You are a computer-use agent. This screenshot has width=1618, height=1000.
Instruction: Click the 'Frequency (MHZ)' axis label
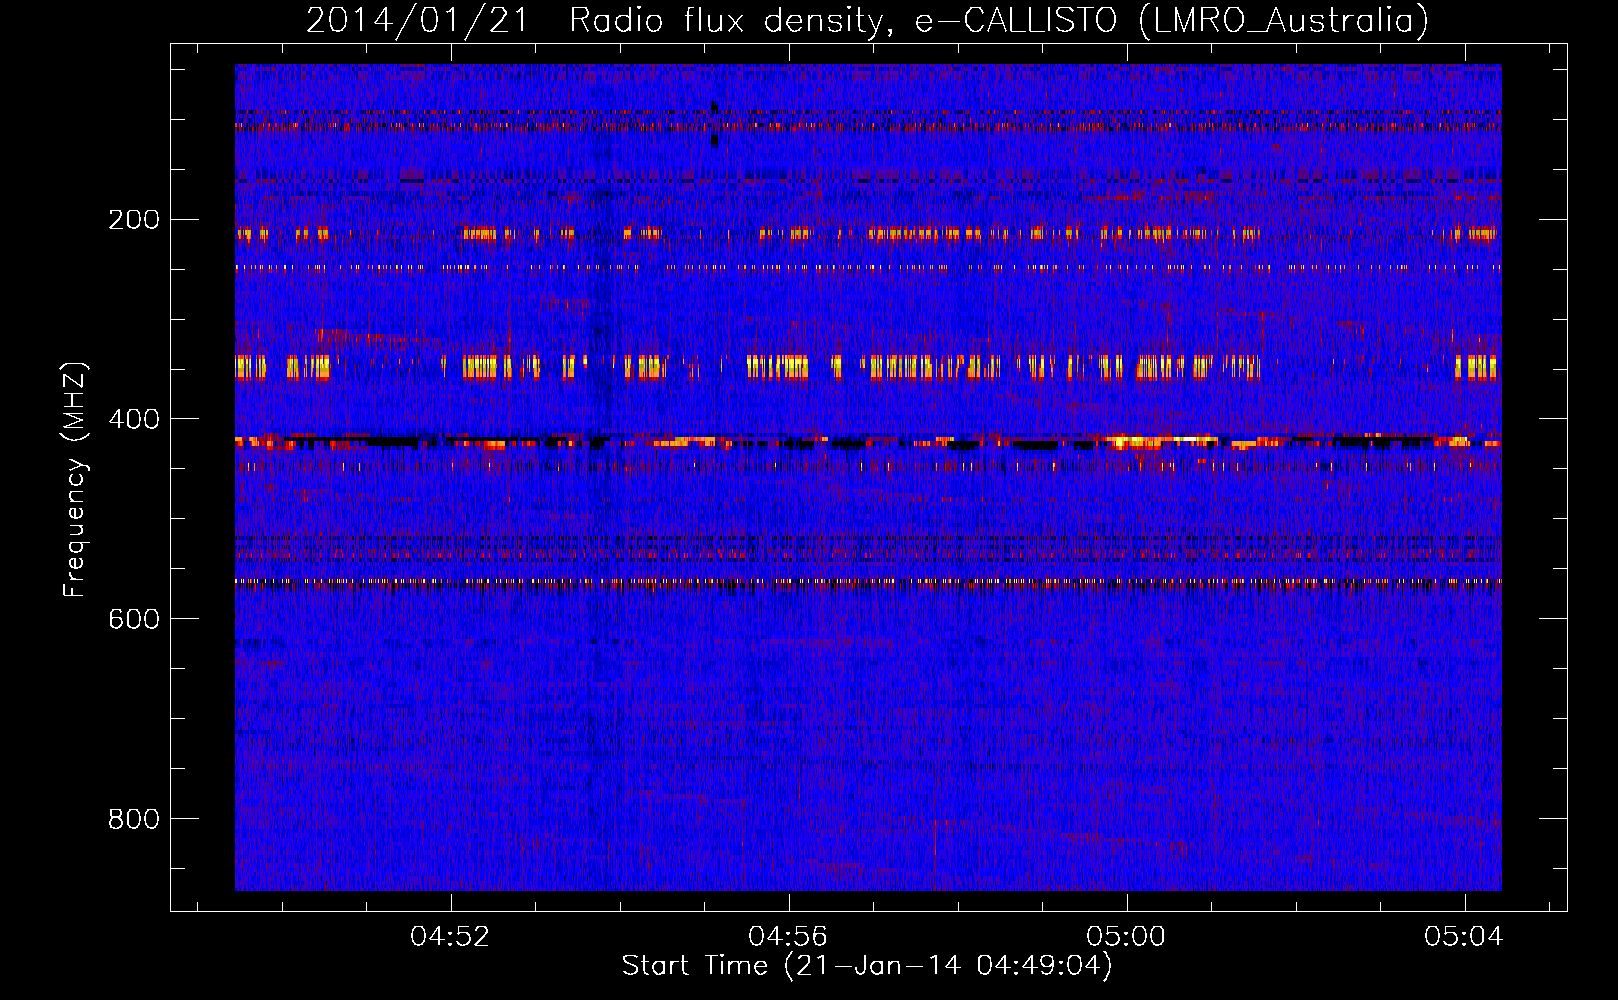(75, 480)
